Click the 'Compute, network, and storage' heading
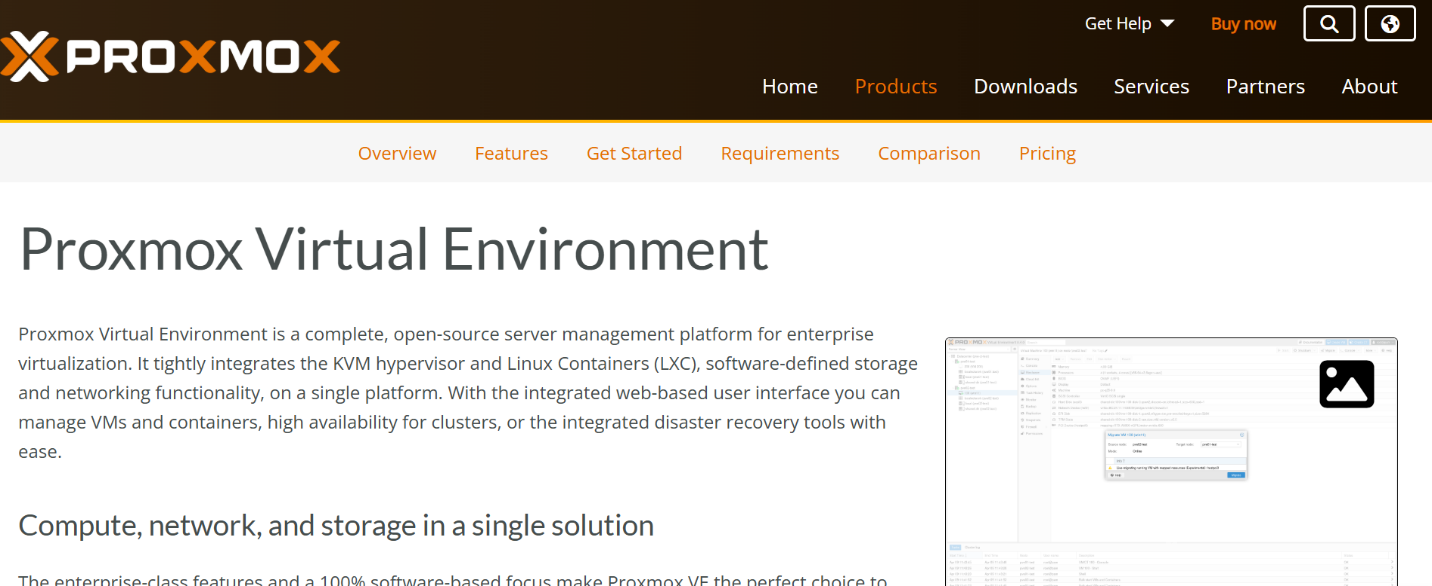This screenshot has height=586, width=1432. point(336,525)
